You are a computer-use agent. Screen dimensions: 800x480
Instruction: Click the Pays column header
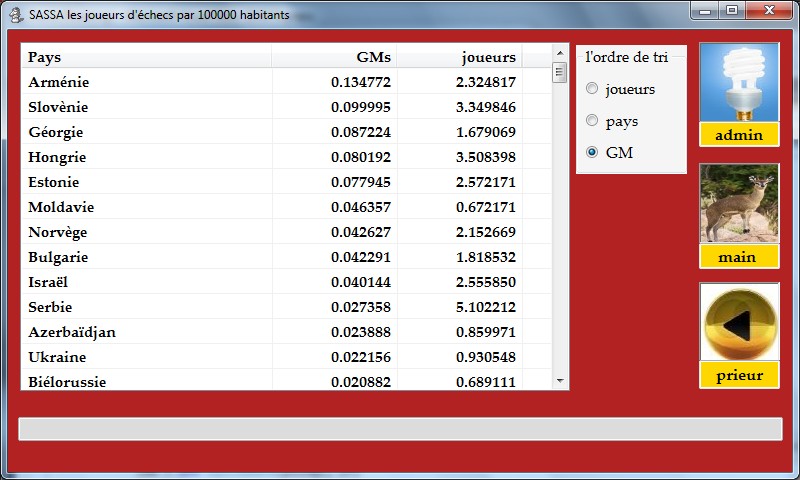click(x=146, y=57)
